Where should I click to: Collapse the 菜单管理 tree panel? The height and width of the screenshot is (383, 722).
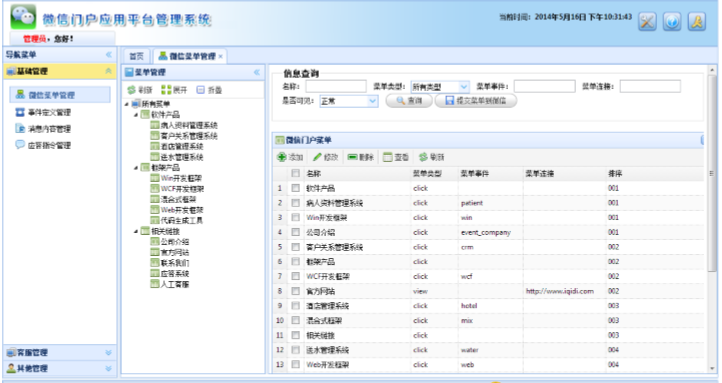[x=257, y=72]
